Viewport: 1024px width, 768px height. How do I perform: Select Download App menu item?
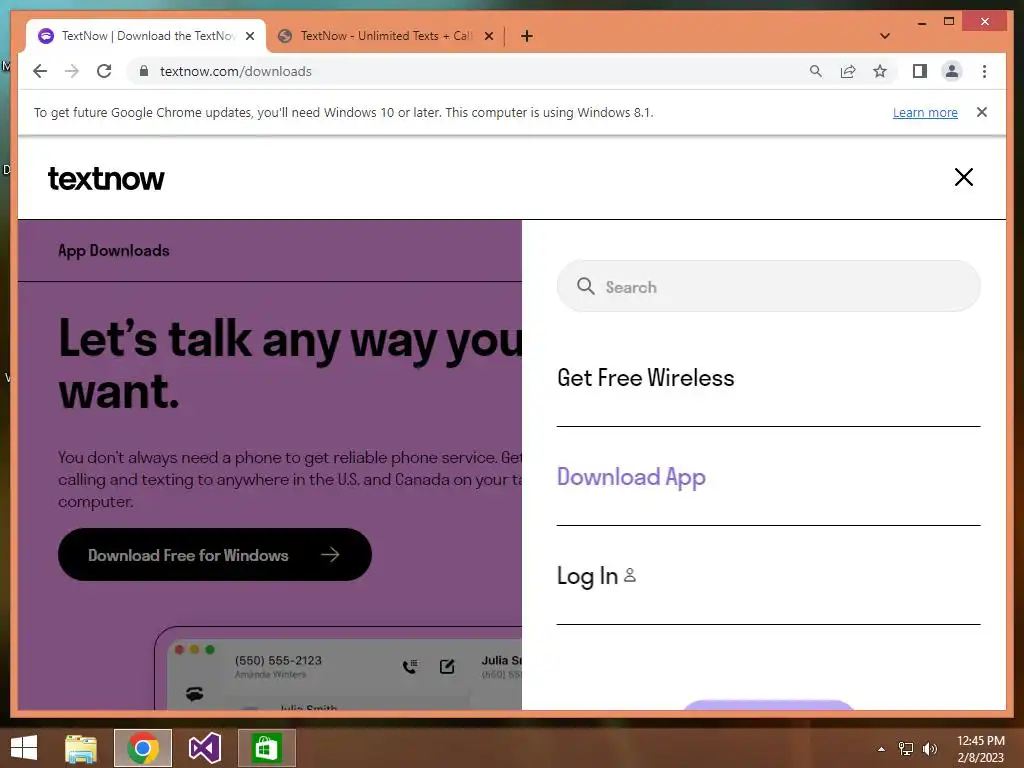tap(631, 477)
